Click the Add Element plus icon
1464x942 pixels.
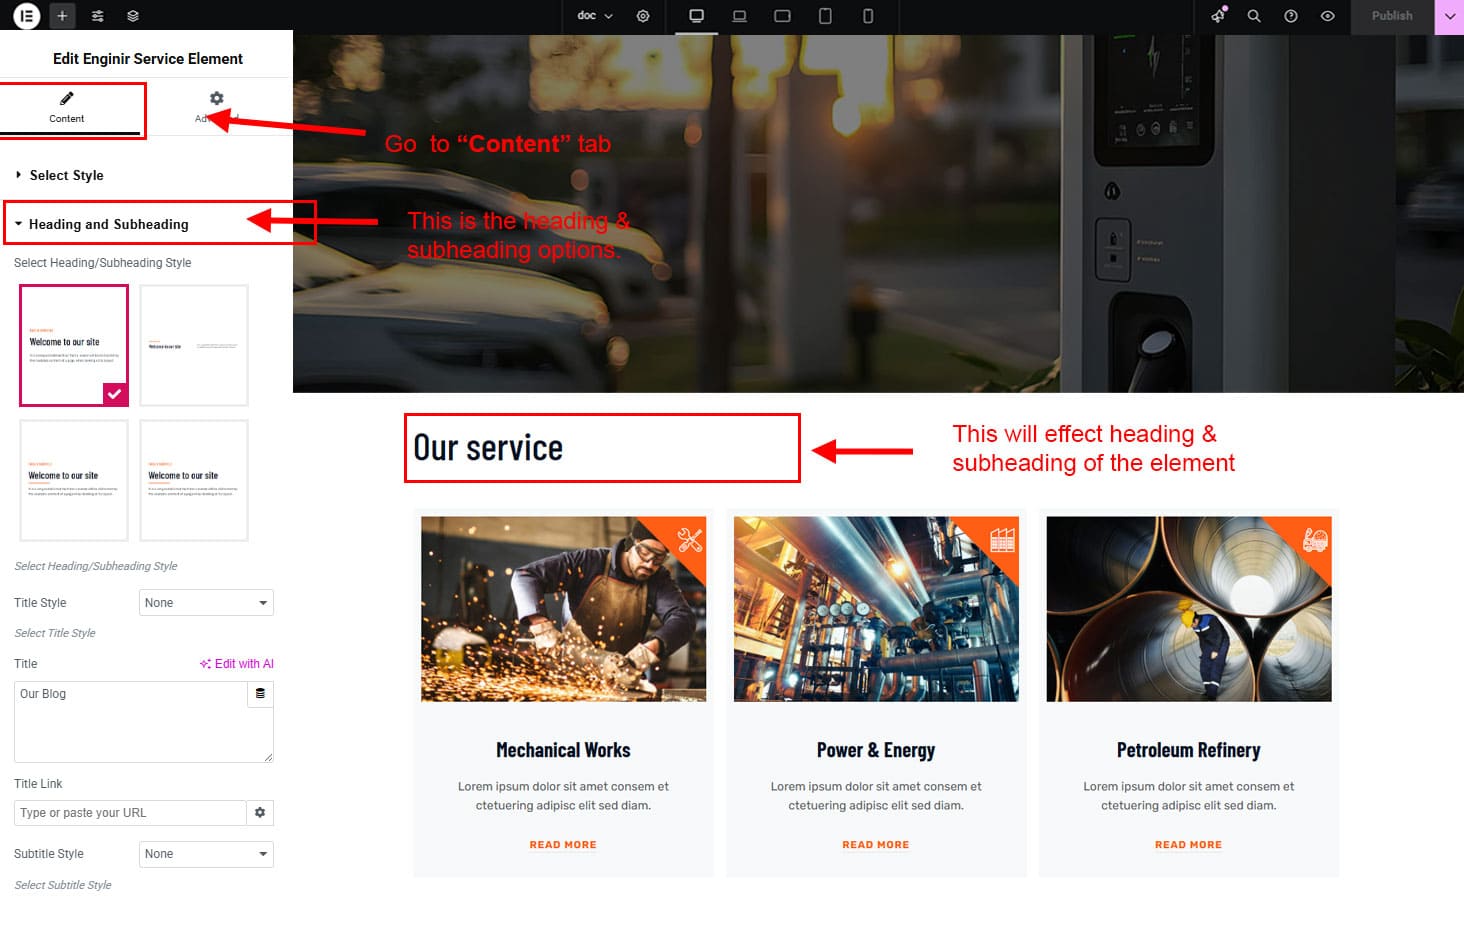[x=62, y=16]
